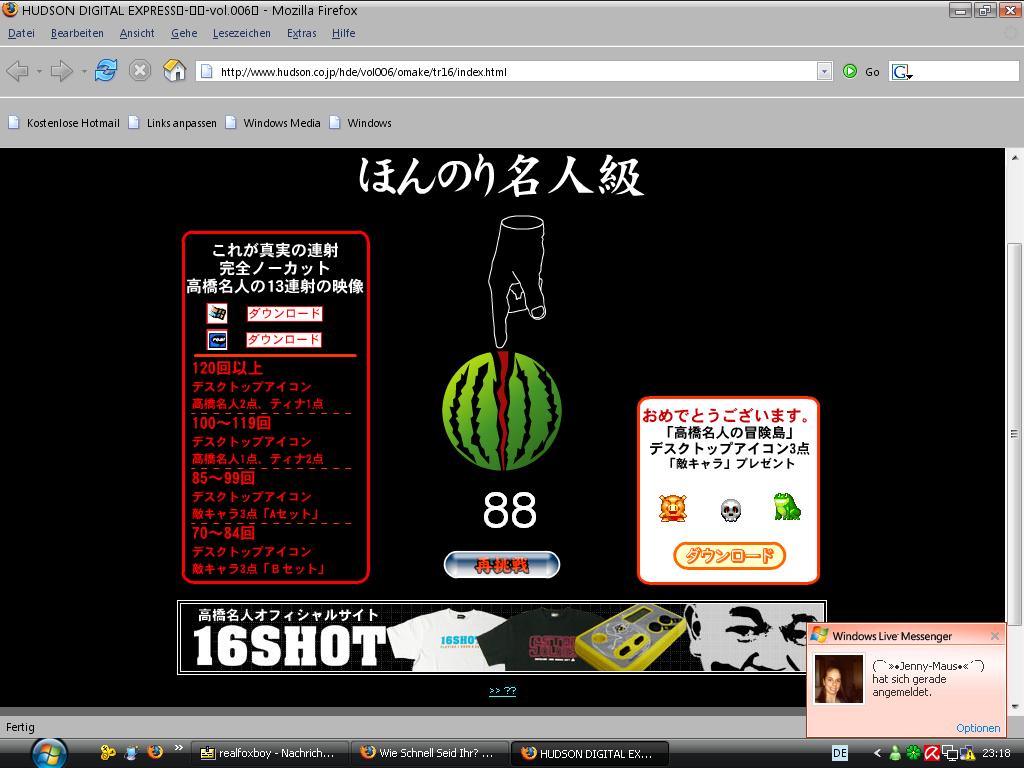Click the yellow warning tray icon

click(968, 754)
